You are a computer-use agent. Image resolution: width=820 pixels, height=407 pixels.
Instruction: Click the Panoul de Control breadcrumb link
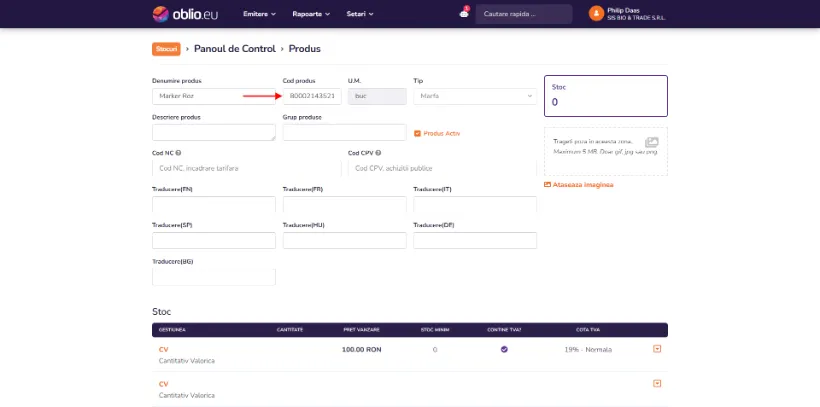point(235,49)
